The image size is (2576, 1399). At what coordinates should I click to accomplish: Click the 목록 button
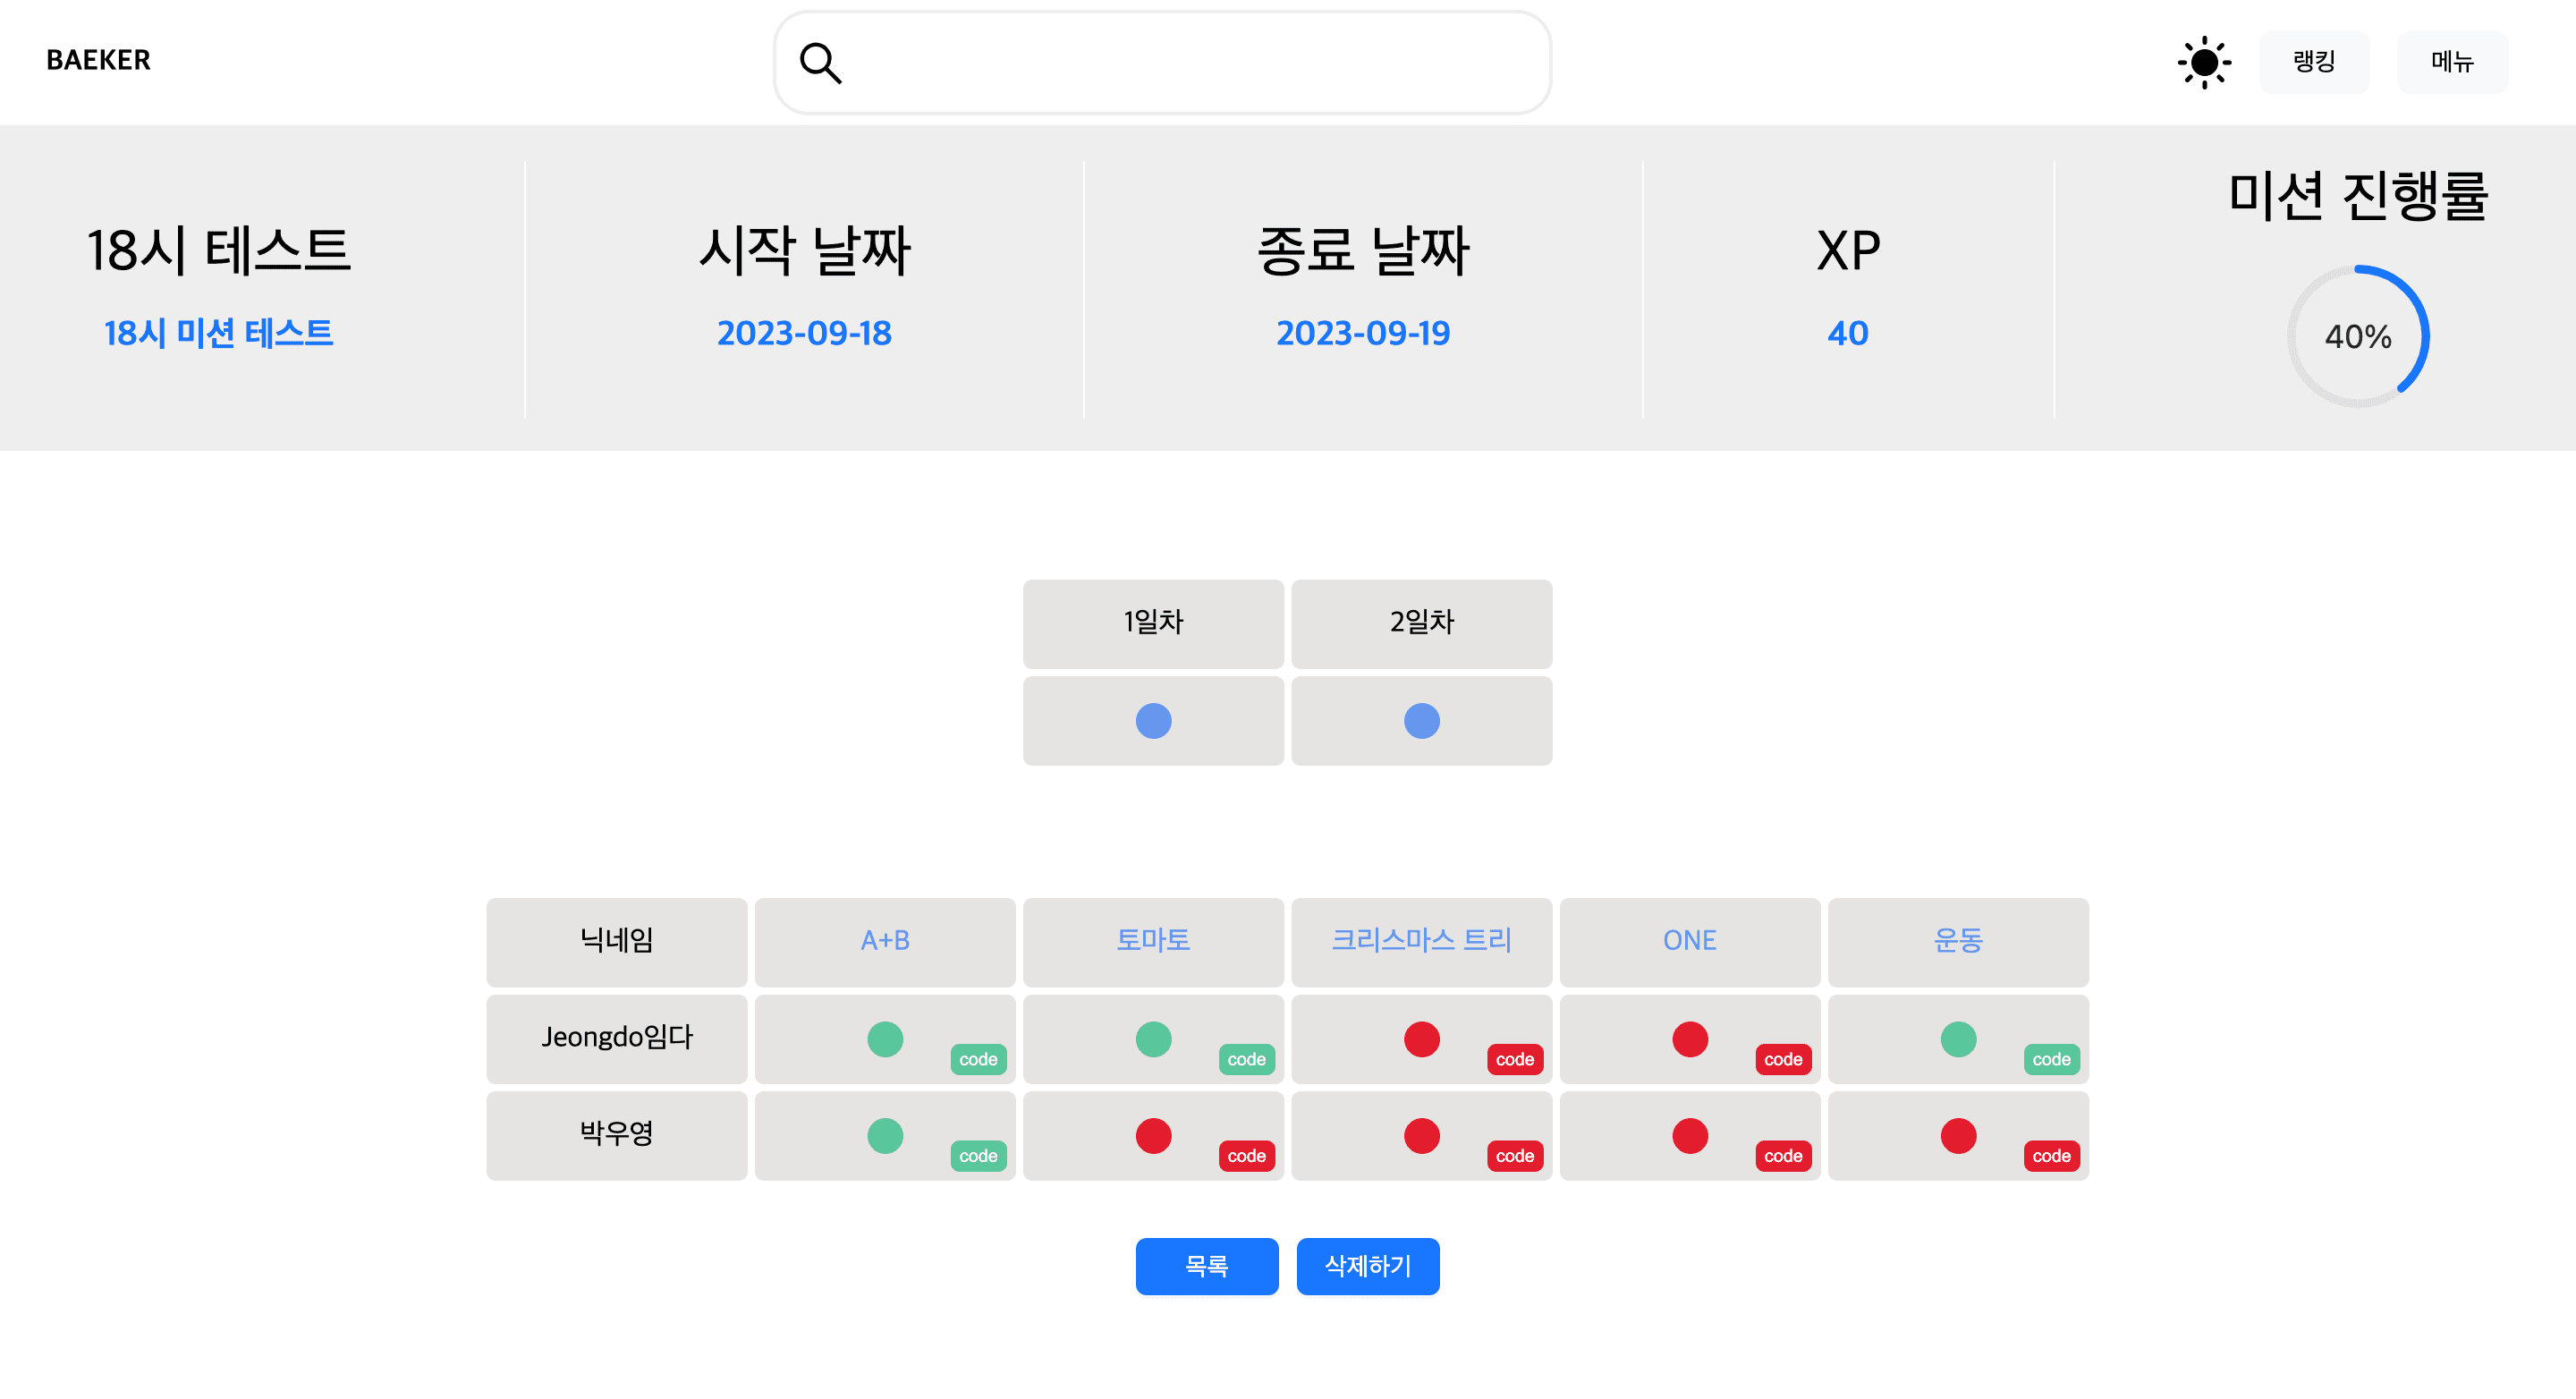[x=1207, y=1266]
